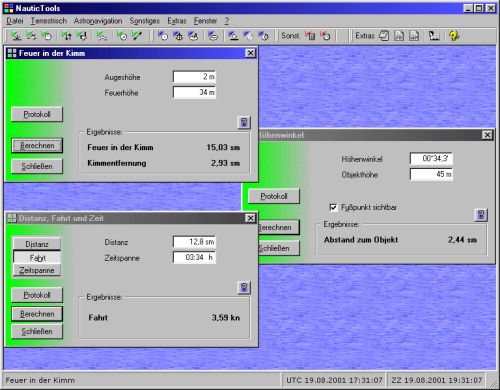
Task: Select the Zeitspanne mode toggle button
Action: click(x=37, y=270)
